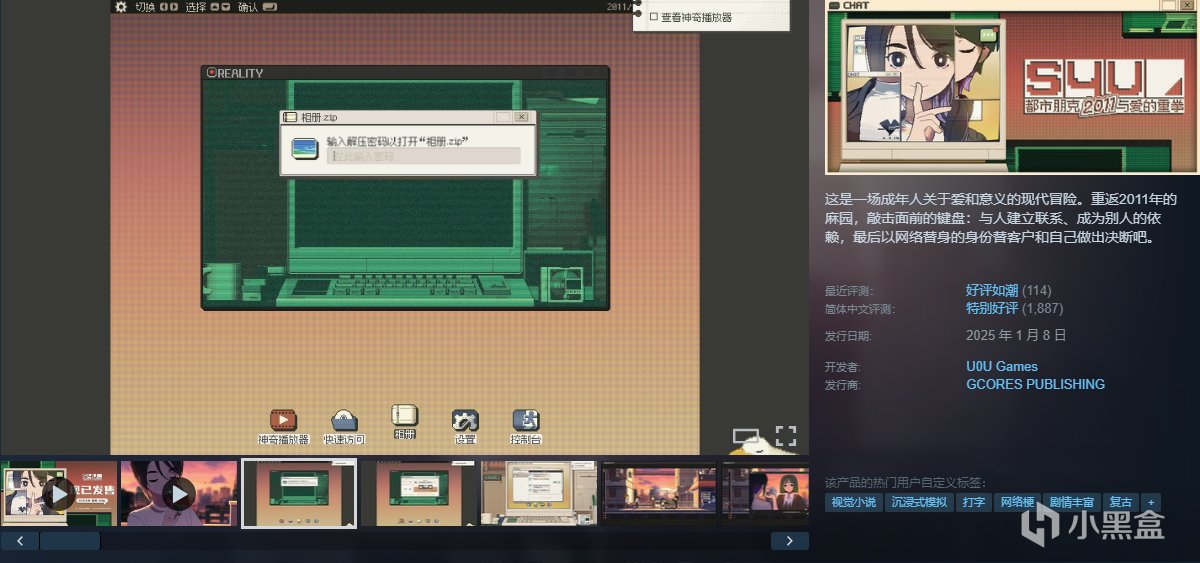Play the second trailer with sunset girl
Image resolution: width=1200 pixels, height=563 pixels.
tap(179, 493)
